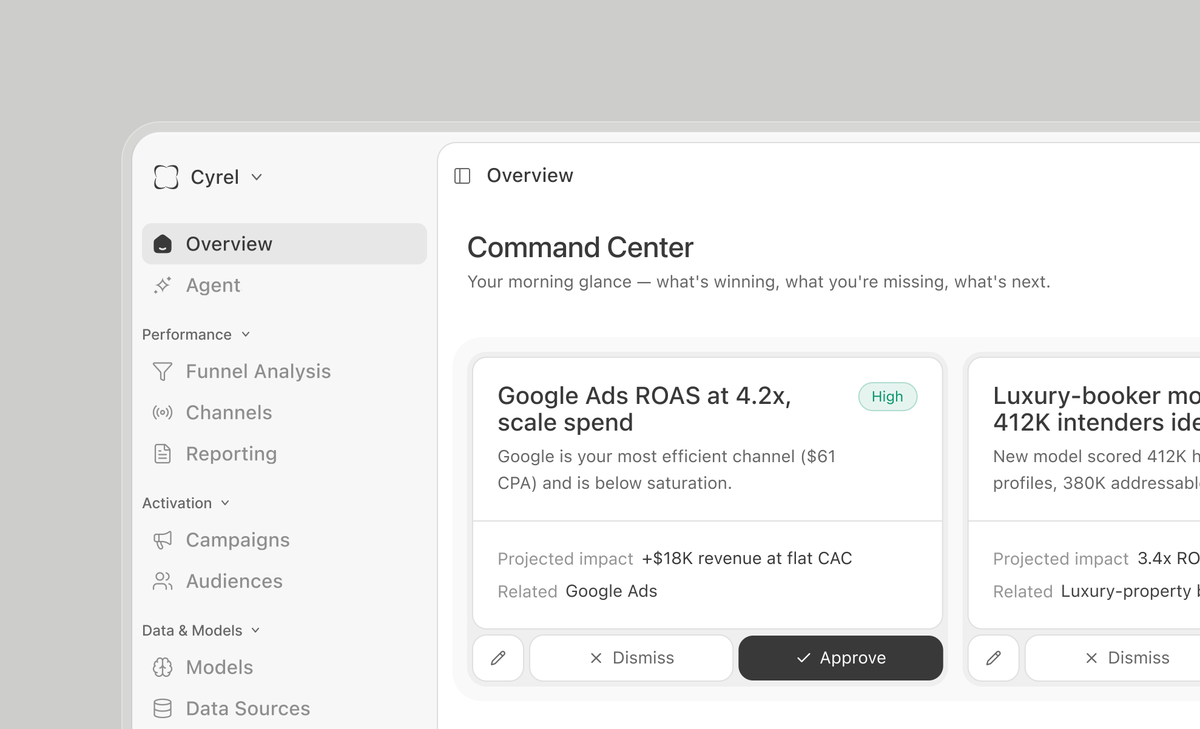Viewport: 1200px width, 729px height.
Task: Select Overview in the sidebar
Action: point(284,244)
